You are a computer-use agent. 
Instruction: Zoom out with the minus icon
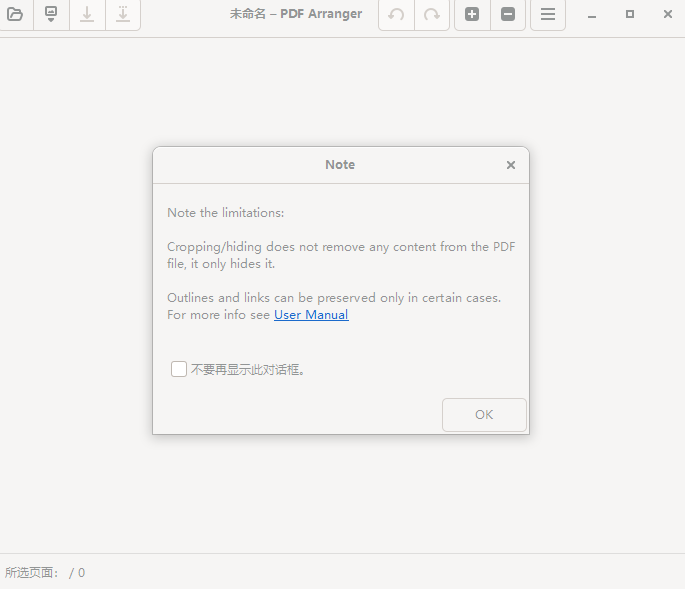point(508,15)
